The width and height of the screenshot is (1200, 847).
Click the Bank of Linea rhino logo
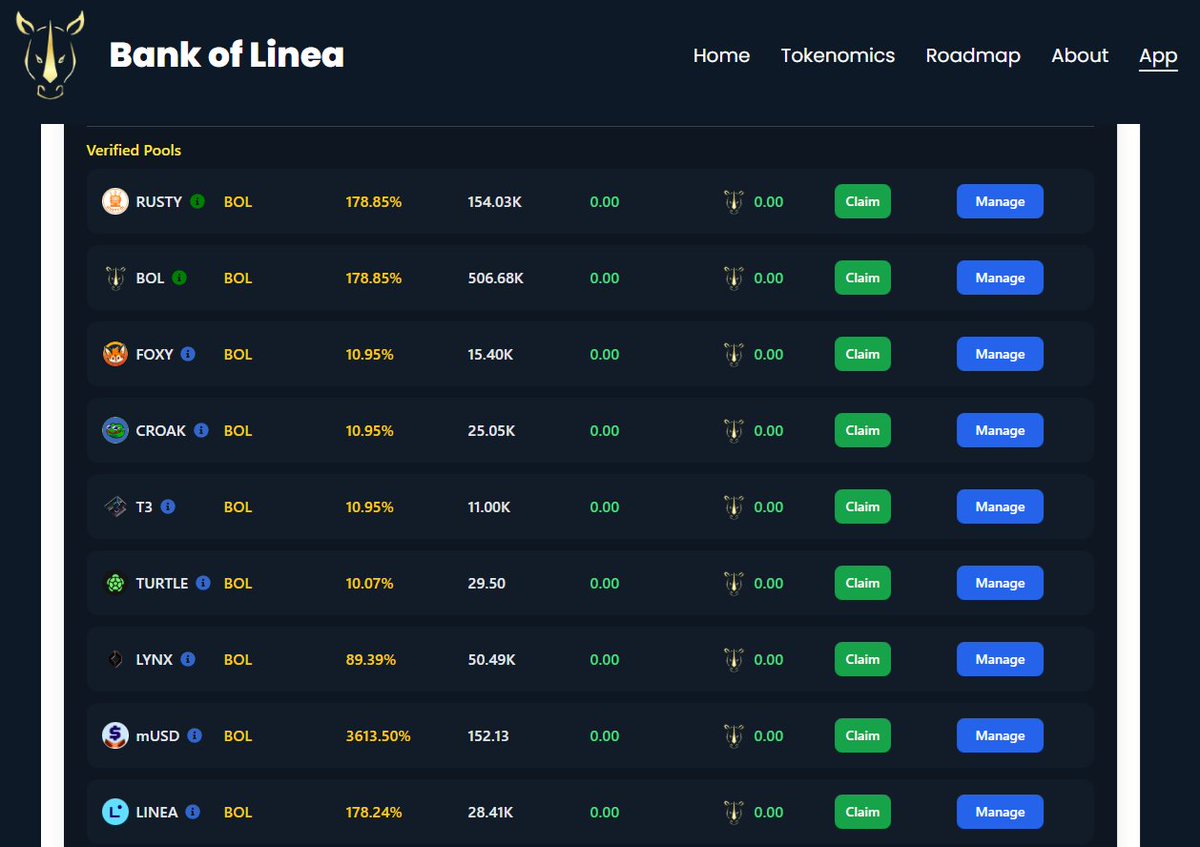(x=50, y=55)
